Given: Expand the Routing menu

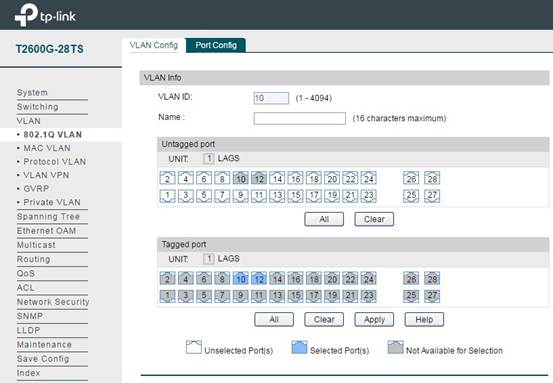Looking at the screenshot, I should point(34,259).
